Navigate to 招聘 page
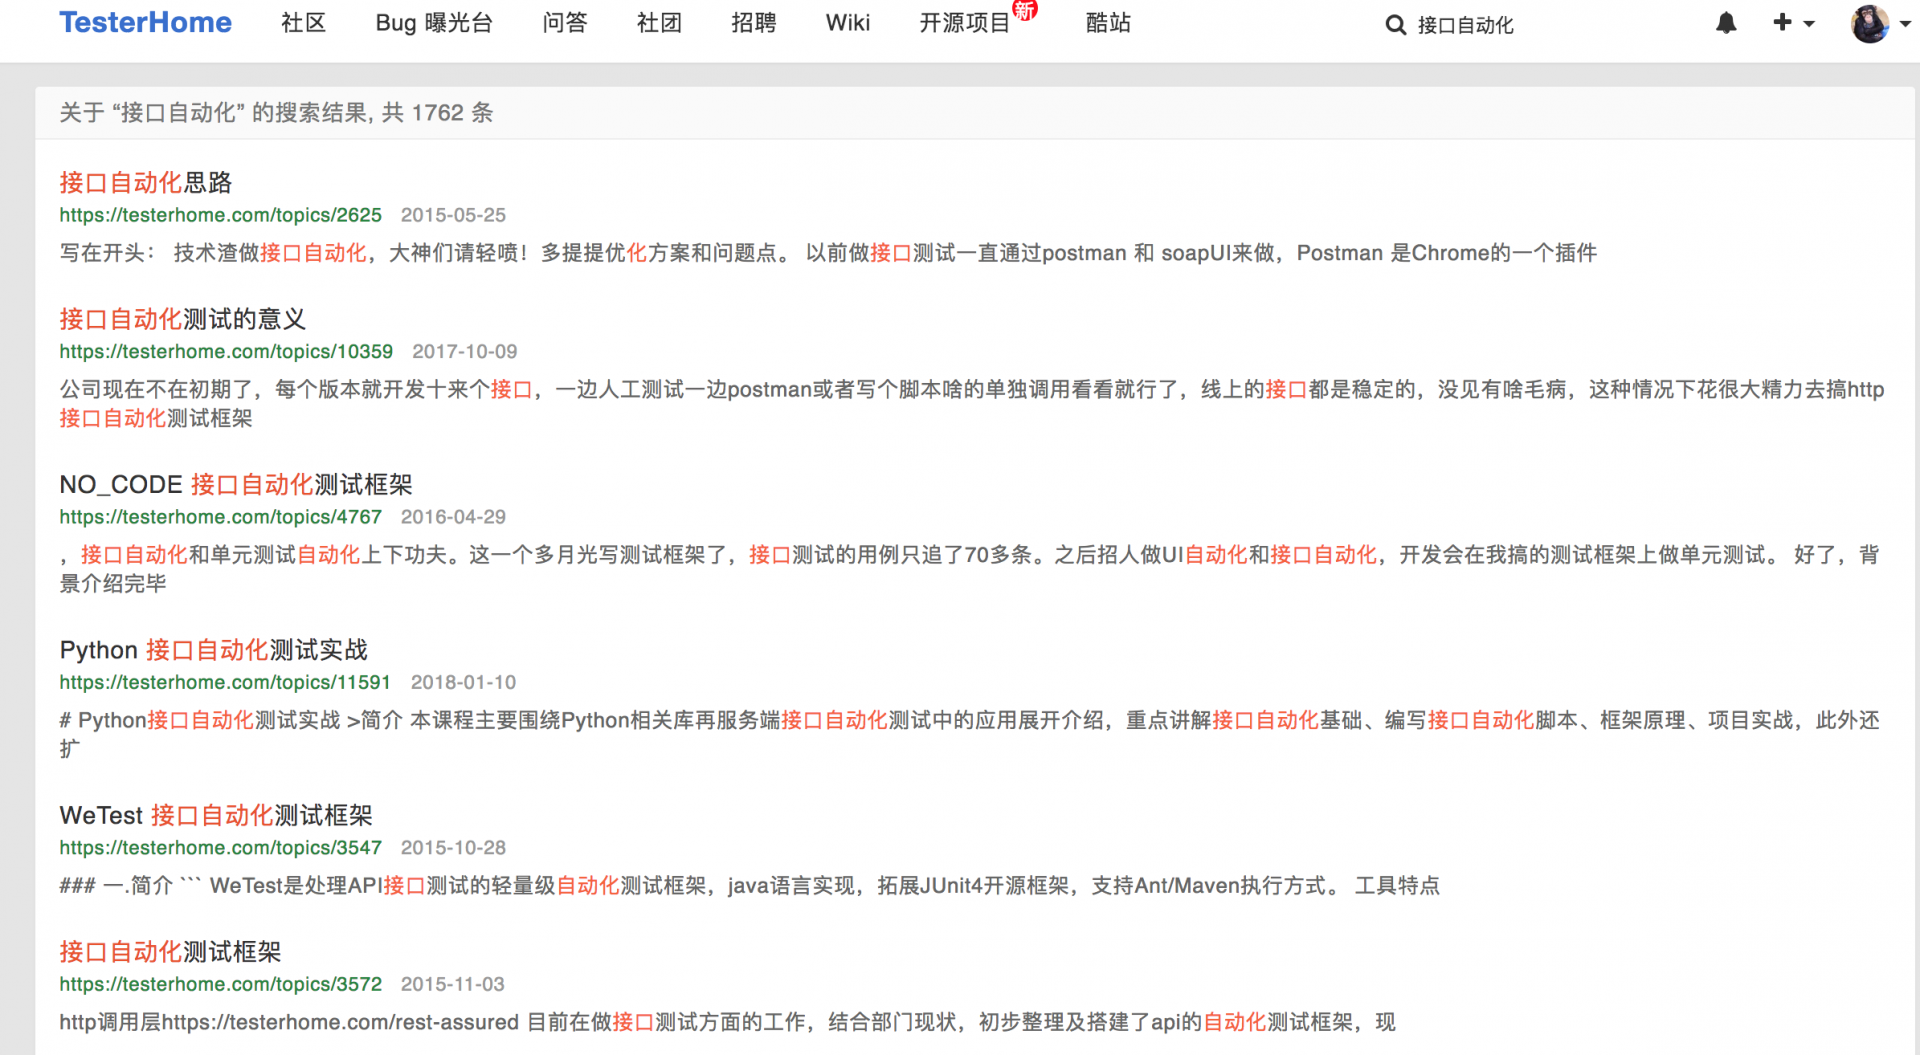The height and width of the screenshot is (1055, 1920). [754, 23]
